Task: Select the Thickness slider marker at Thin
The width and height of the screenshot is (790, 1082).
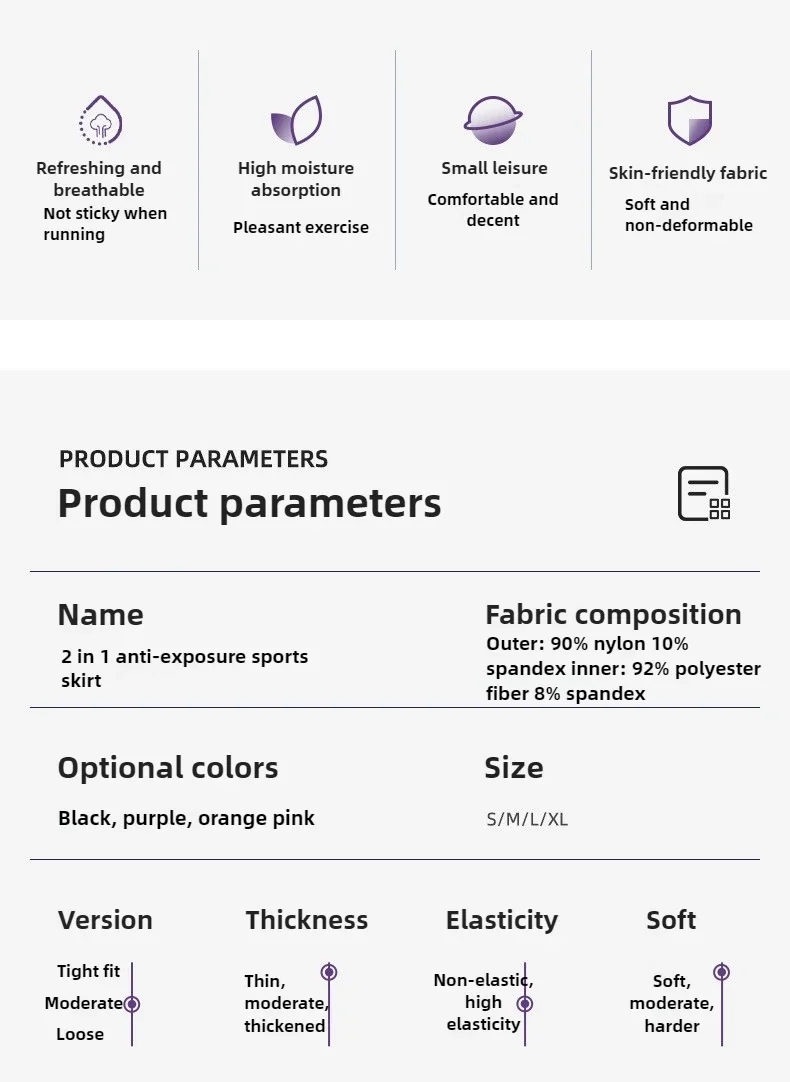Action: pos(329,972)
